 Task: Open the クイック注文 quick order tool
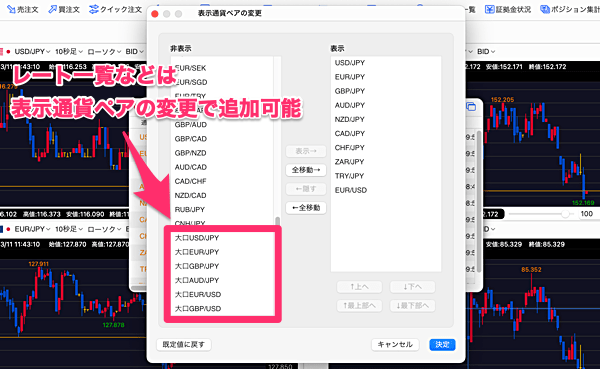115,9
